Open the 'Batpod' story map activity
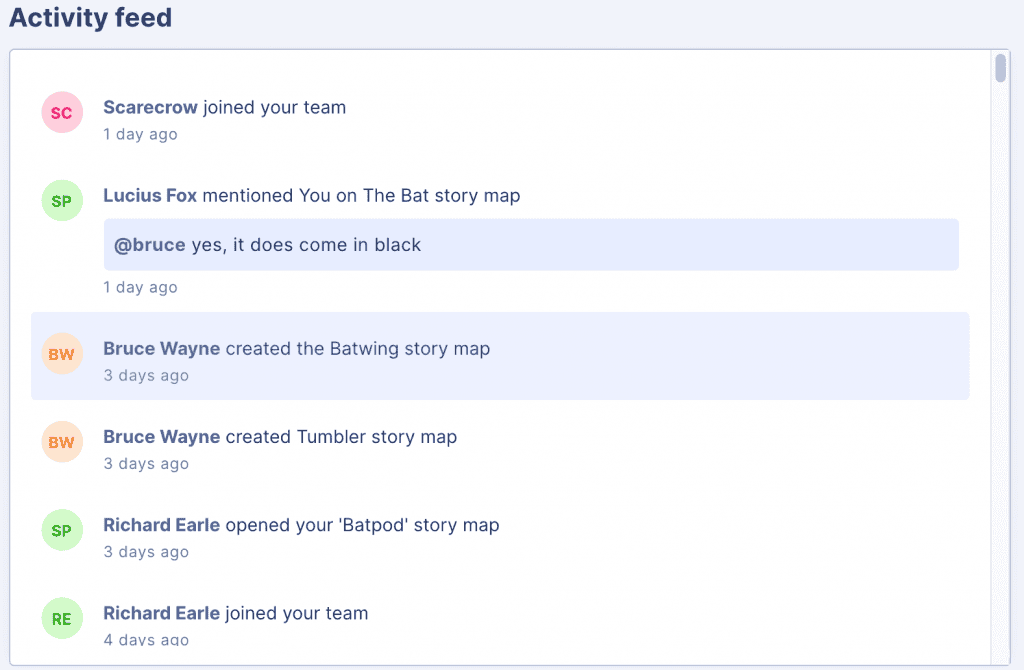Screen dimensions: 1024x670 pos(500,532)
